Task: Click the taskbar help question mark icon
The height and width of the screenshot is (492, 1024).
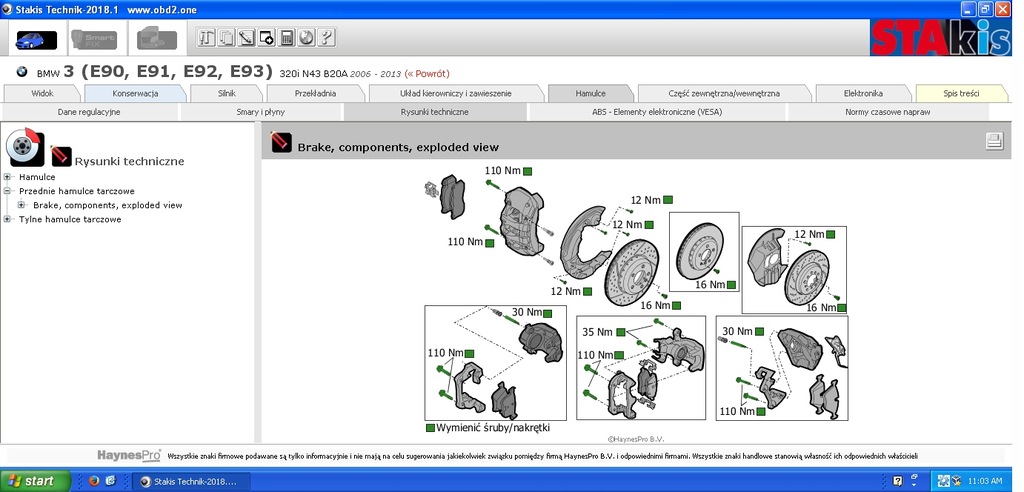Action: [x=897, y=482]
